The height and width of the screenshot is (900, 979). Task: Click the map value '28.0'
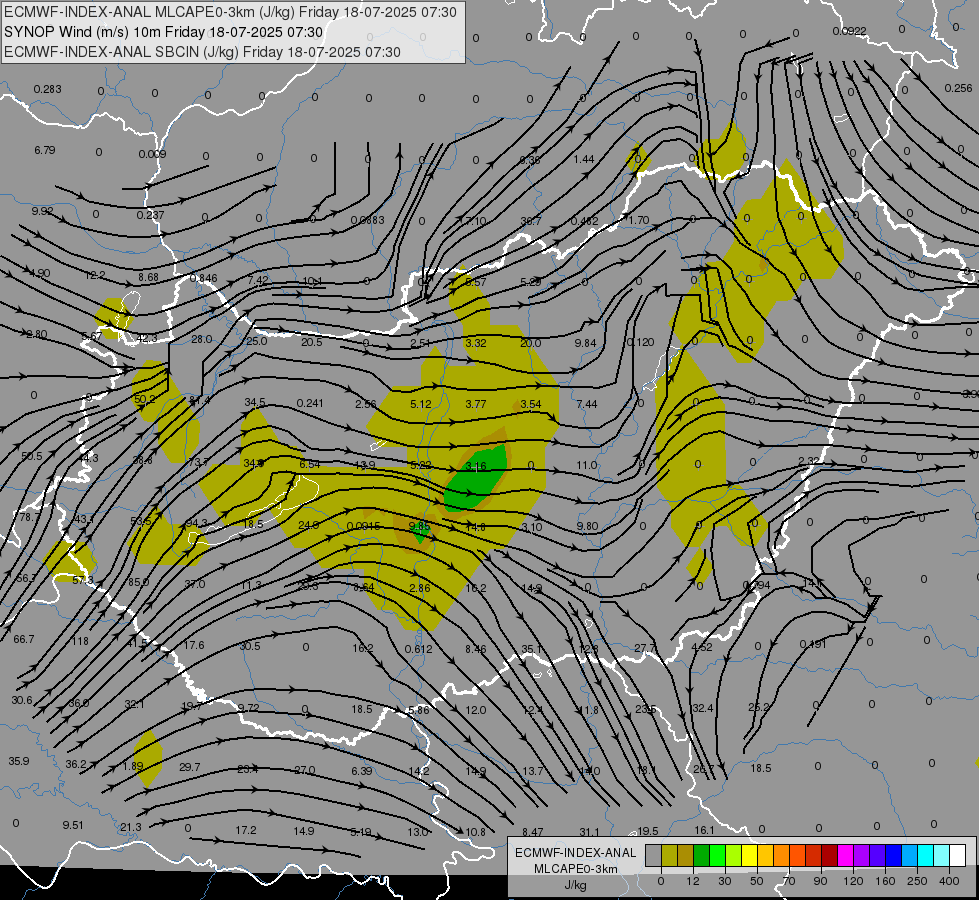(202, 339)
